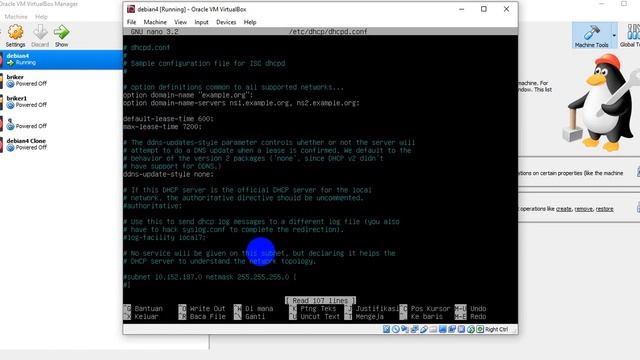Click nano 'Undo' shortcut label

click(478, 309)
